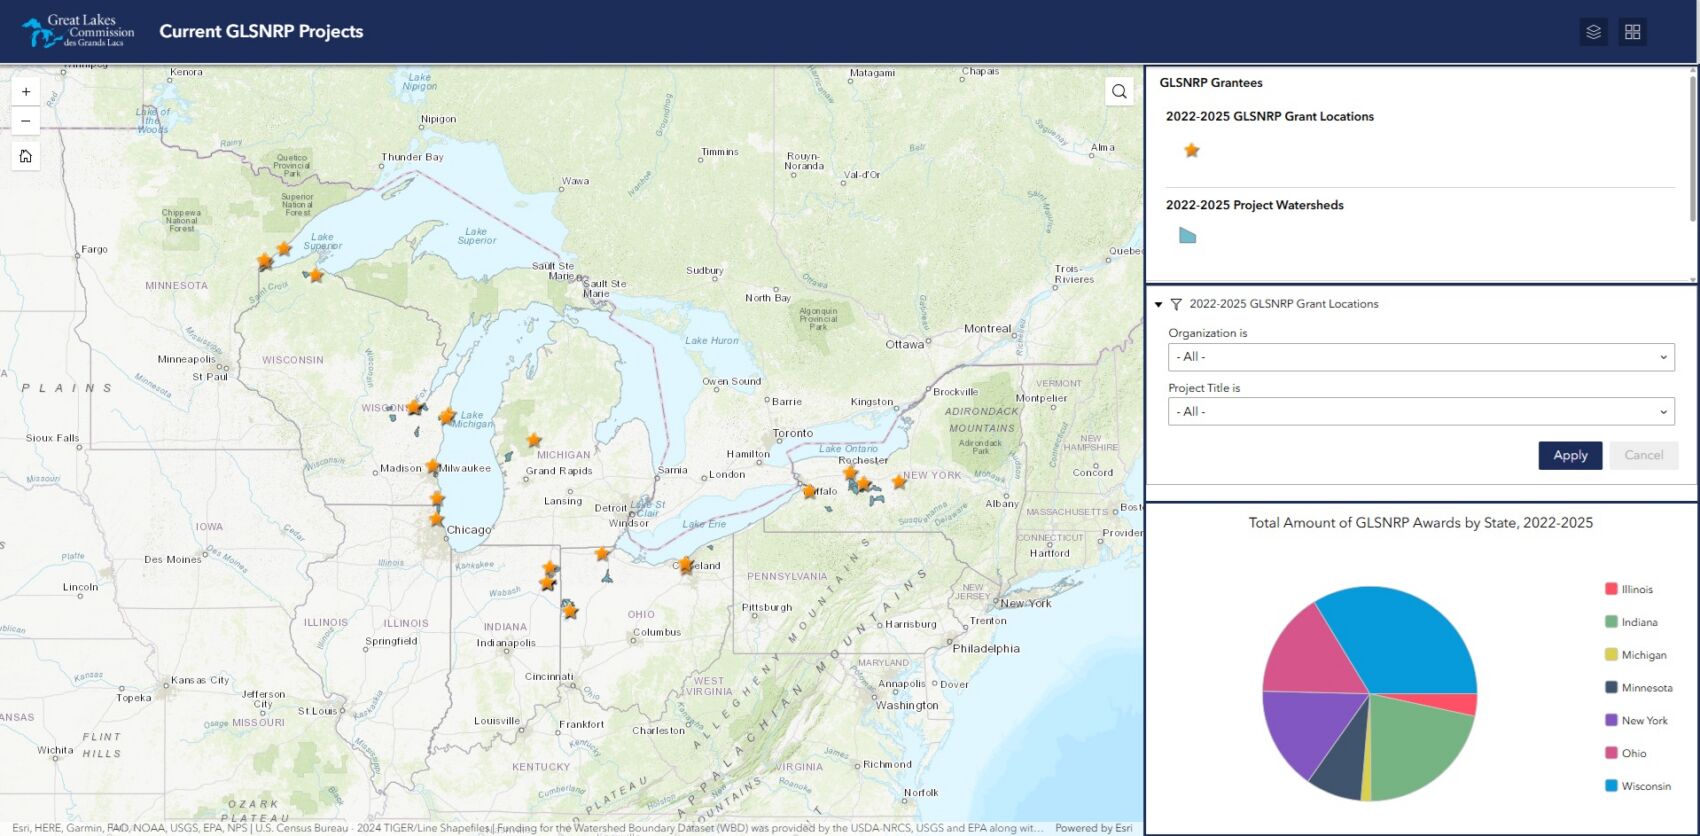Open the map search tool
Screen dimensions: 1700x836
click(1119, 92)
